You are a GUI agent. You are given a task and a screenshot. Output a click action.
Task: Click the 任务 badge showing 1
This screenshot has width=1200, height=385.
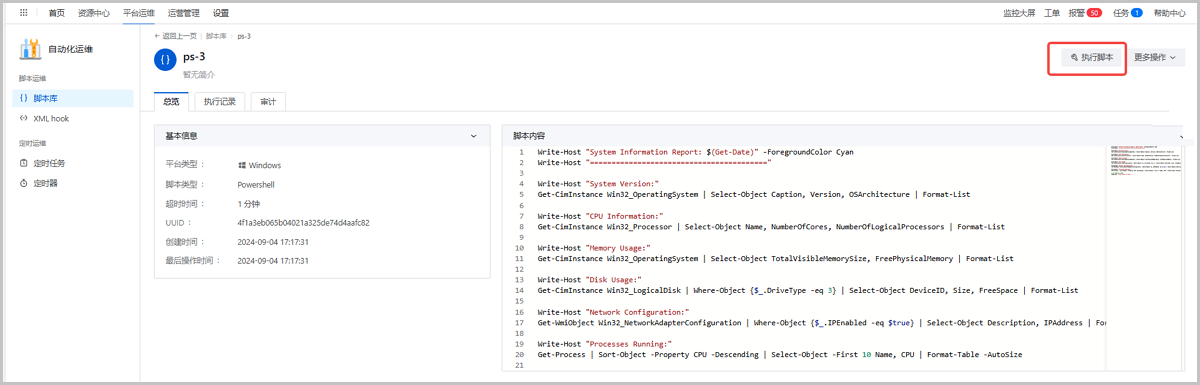[1136, 13]
